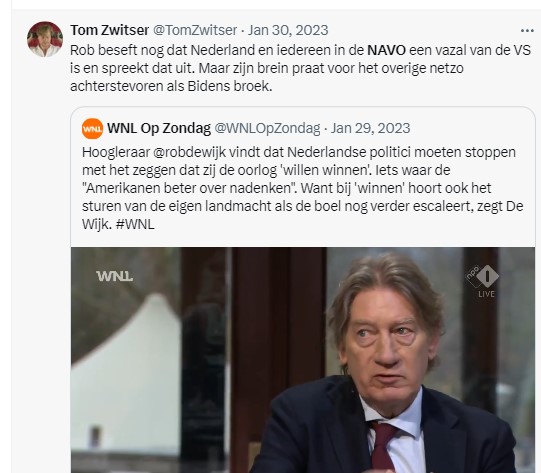The height and width of the screenshot is (473, 541).
Task: Open the @robdewijk mention
Action: [188, 152]
